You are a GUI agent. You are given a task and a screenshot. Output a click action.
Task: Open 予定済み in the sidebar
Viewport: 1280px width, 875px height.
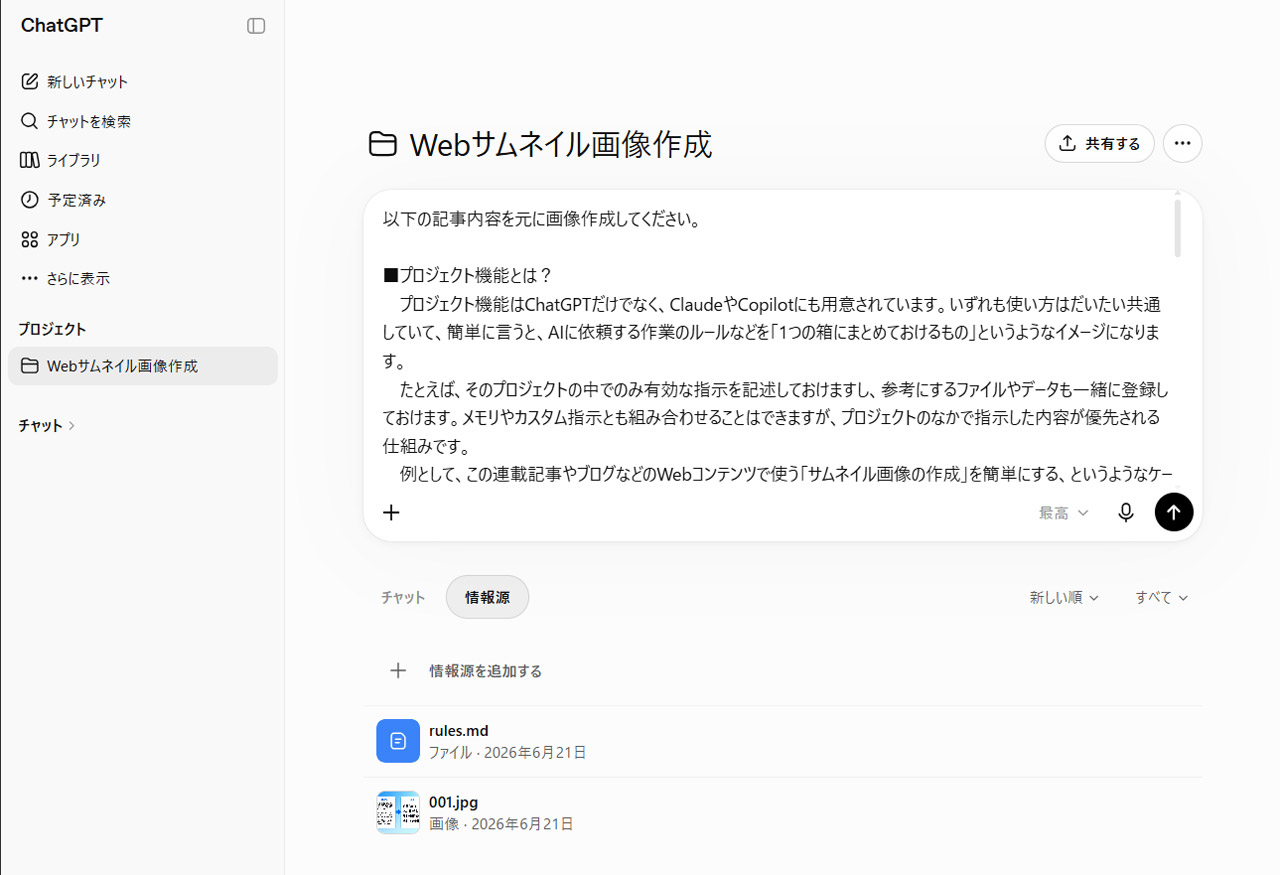click(x=142, y=200)
